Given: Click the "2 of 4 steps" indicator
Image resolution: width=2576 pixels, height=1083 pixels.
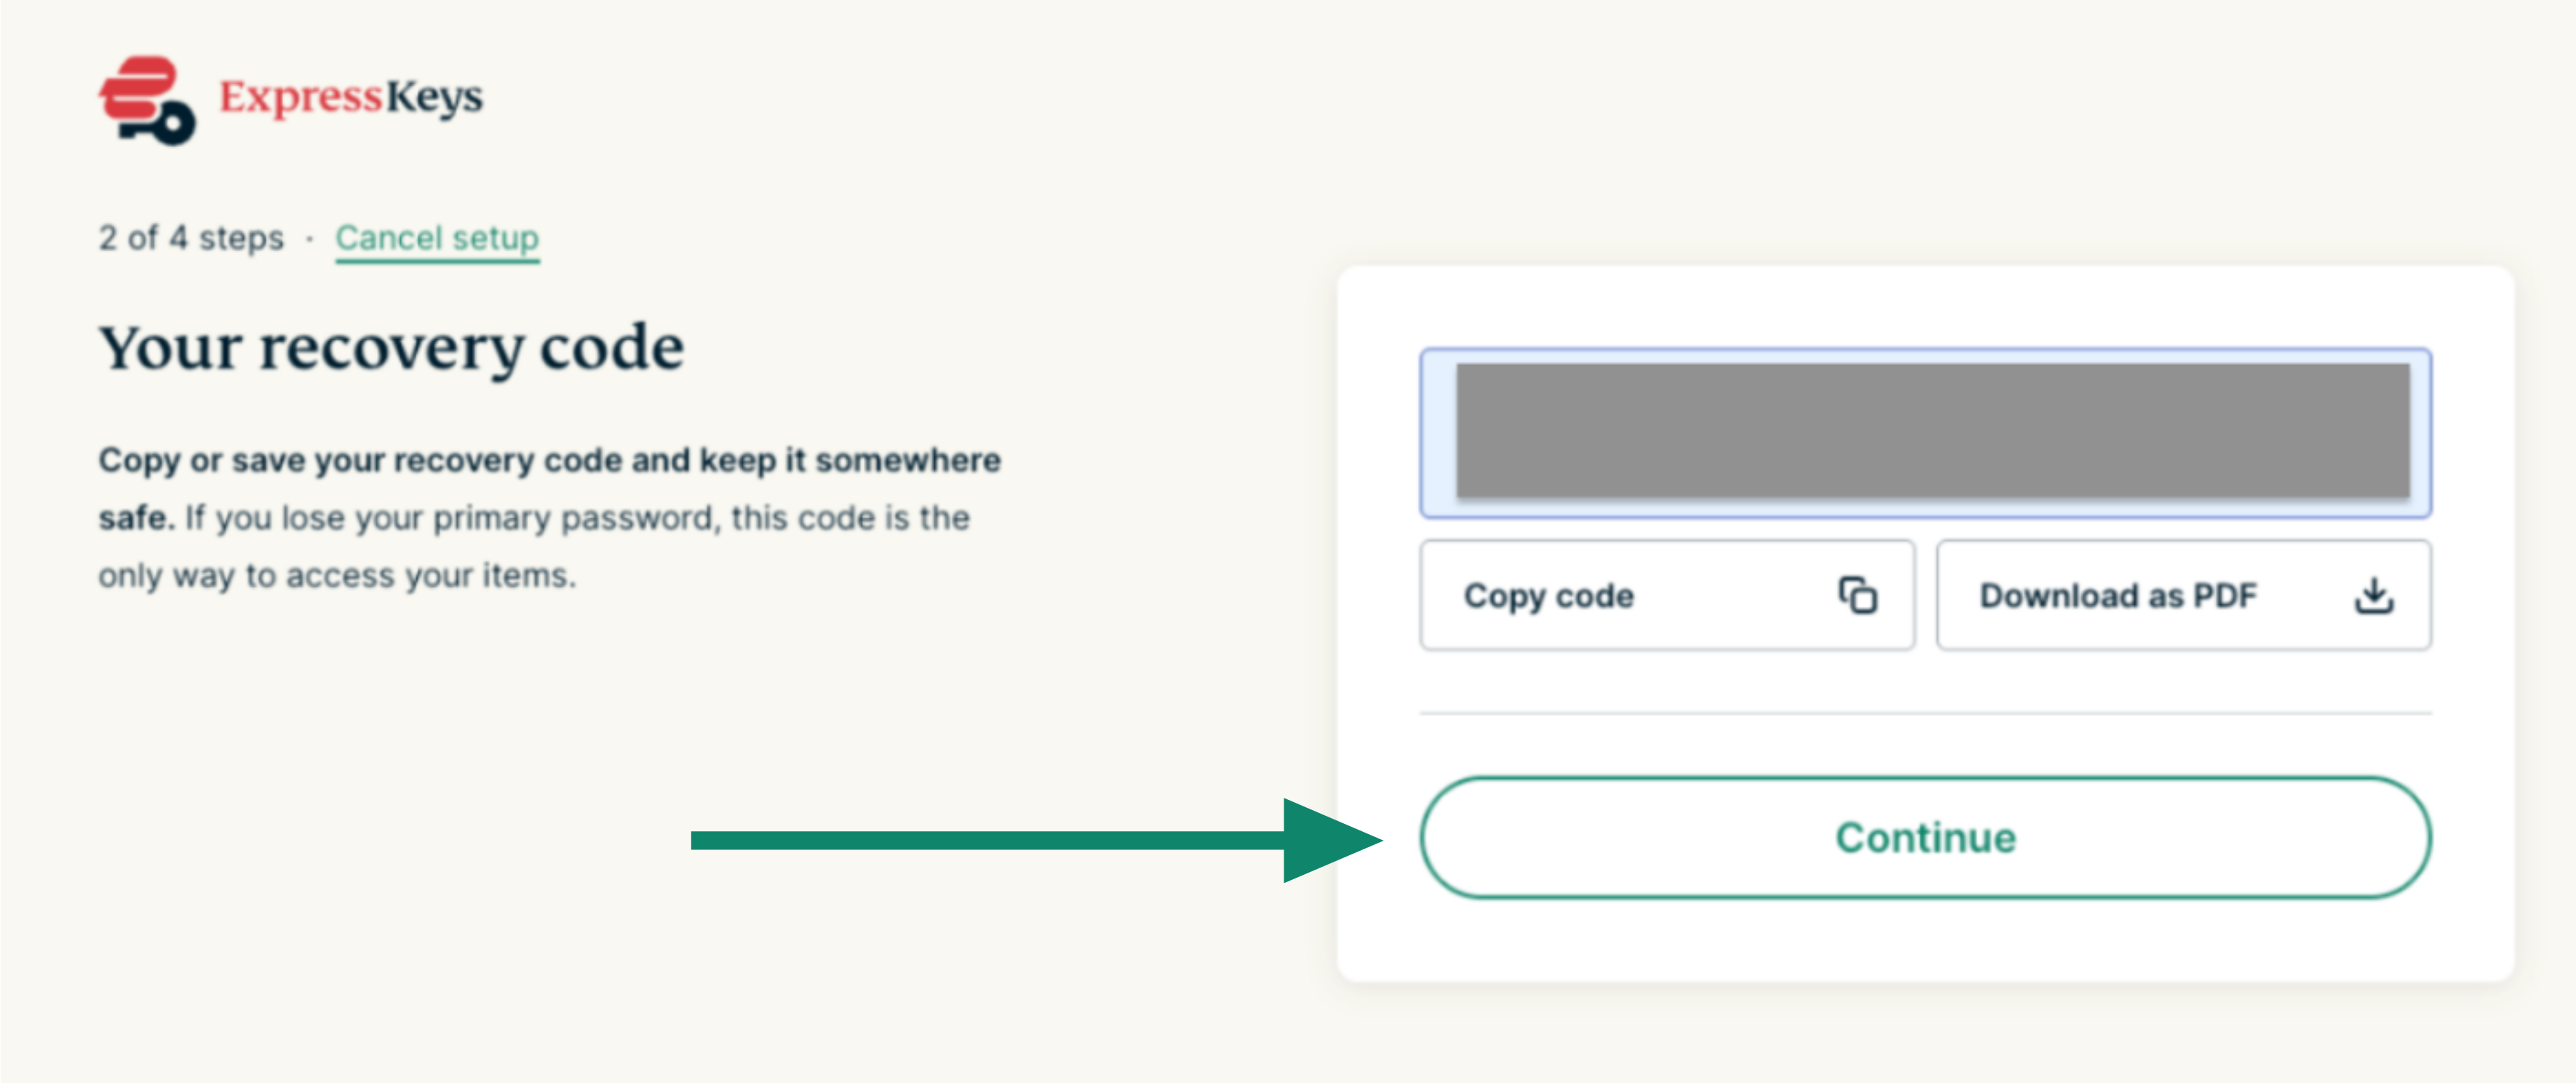Looking at the screenshot, I should 191,238.
